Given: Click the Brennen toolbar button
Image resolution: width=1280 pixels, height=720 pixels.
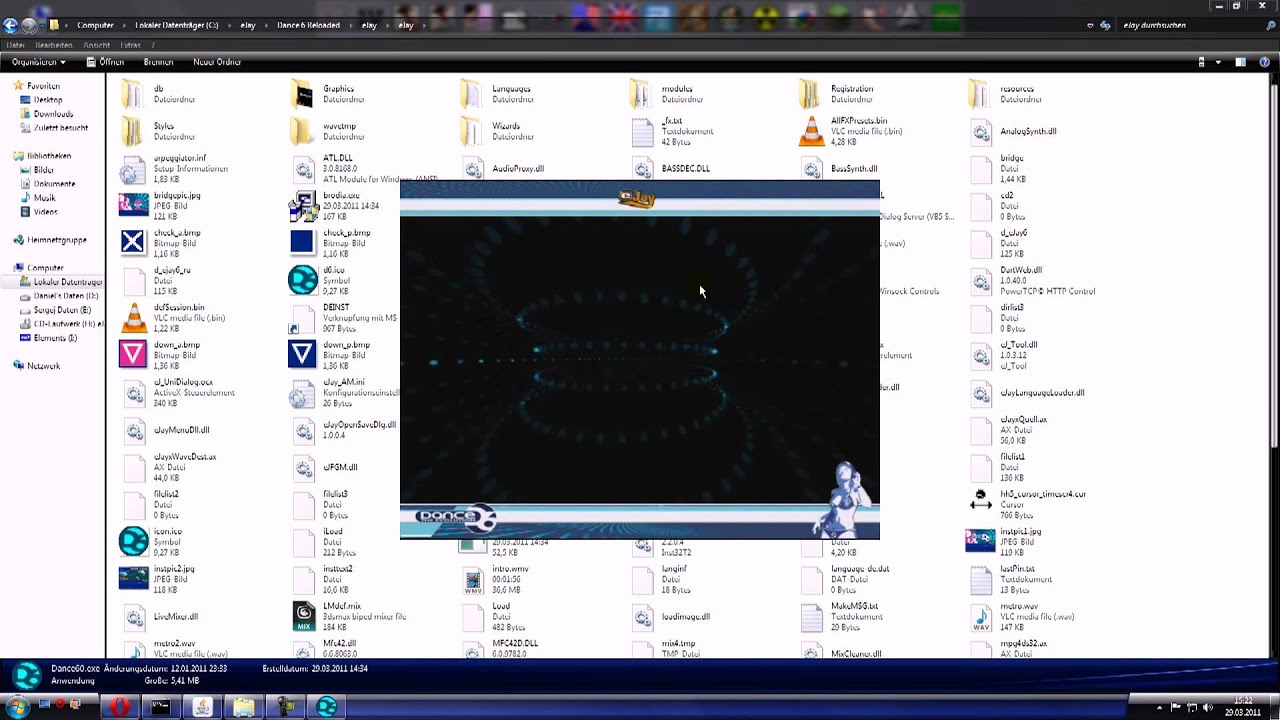Looking at the screenshot, I should point(158,62).
